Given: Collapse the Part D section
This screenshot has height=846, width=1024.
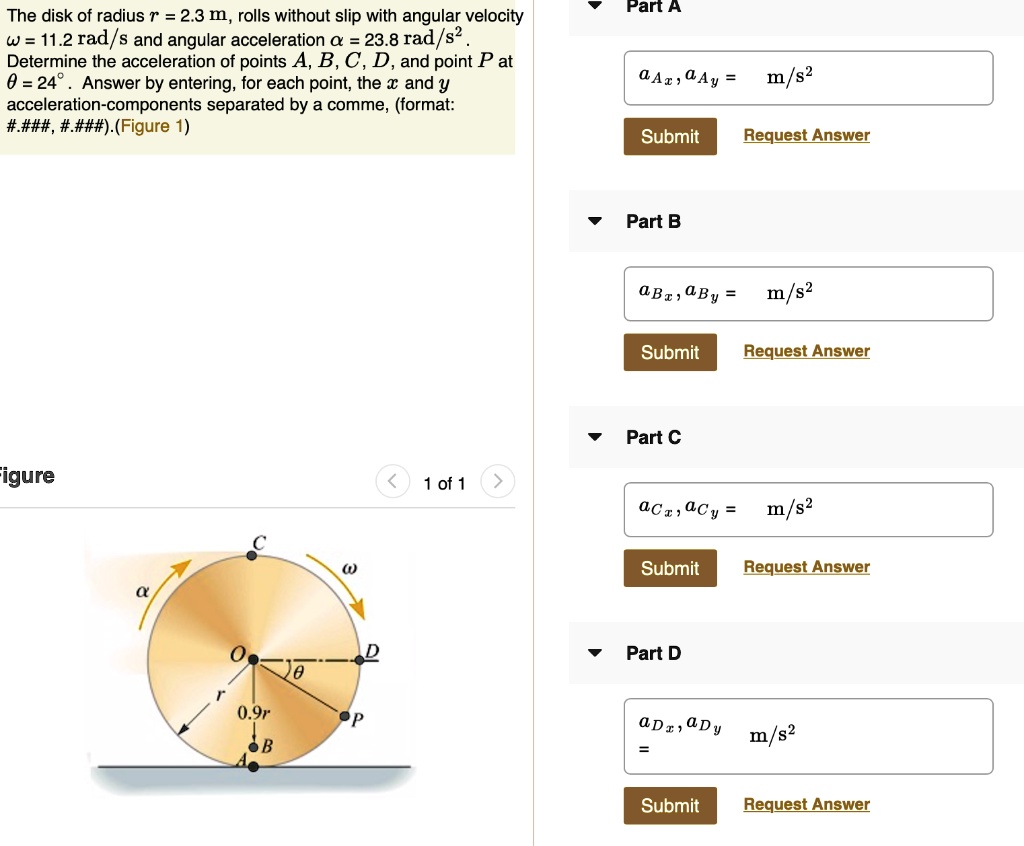Looking at the screenshot, I should (595, 653).
